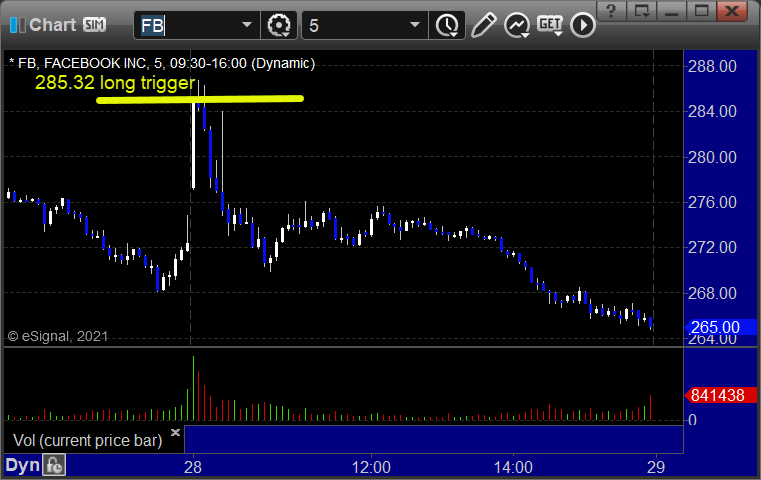Click the window link dropdown icon

pyautogui.click(x=642, y=11)
